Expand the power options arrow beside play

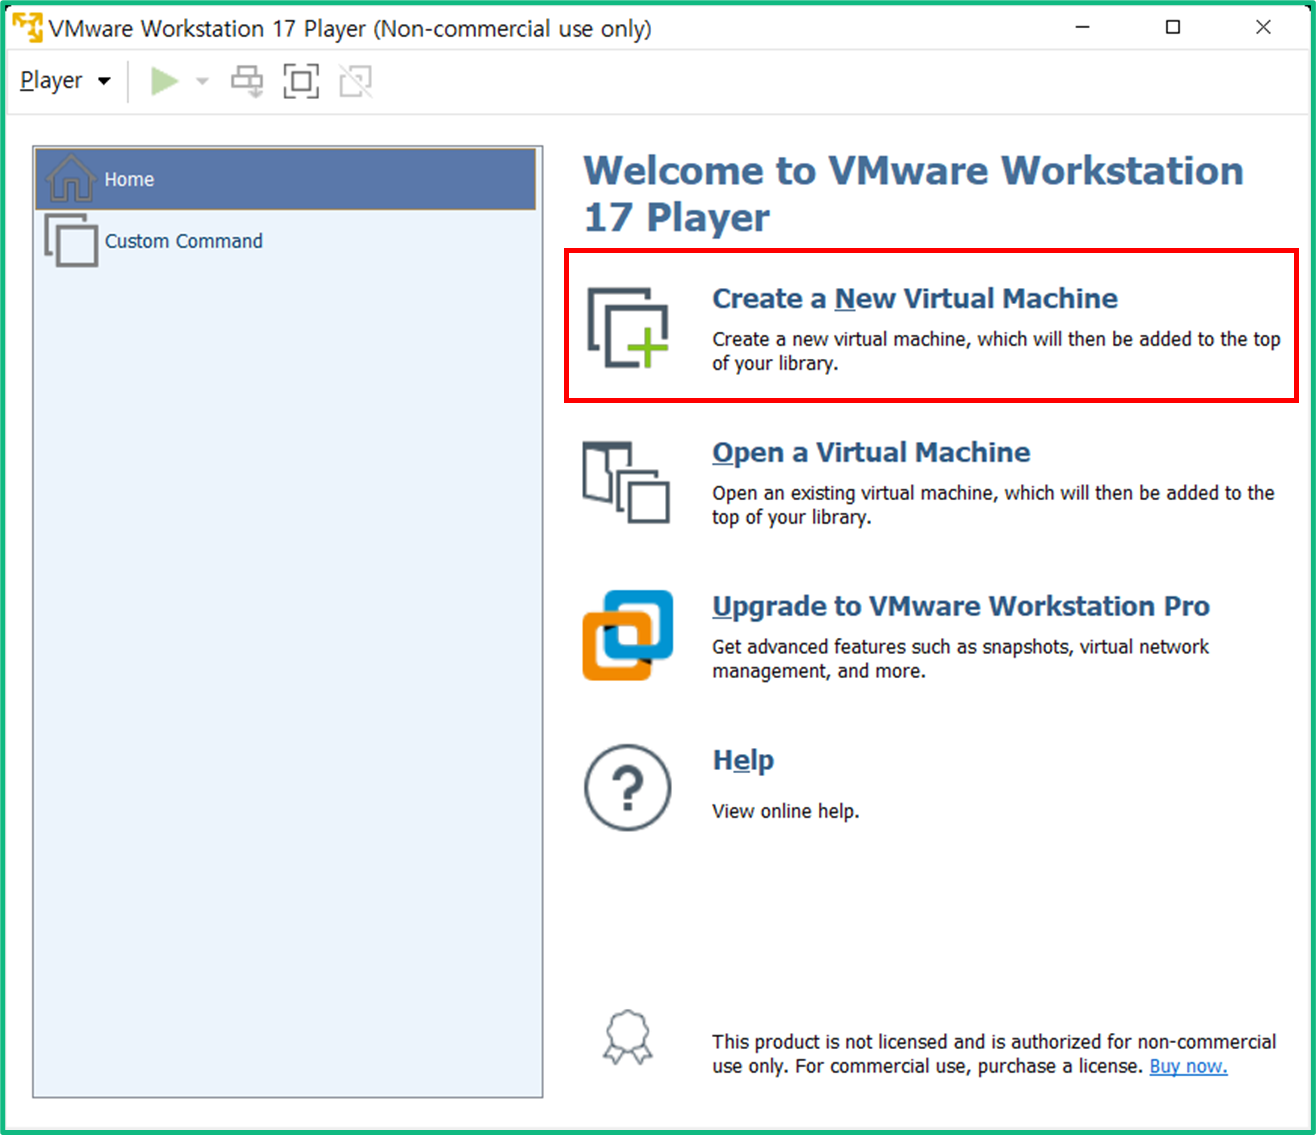click(202, 81)
